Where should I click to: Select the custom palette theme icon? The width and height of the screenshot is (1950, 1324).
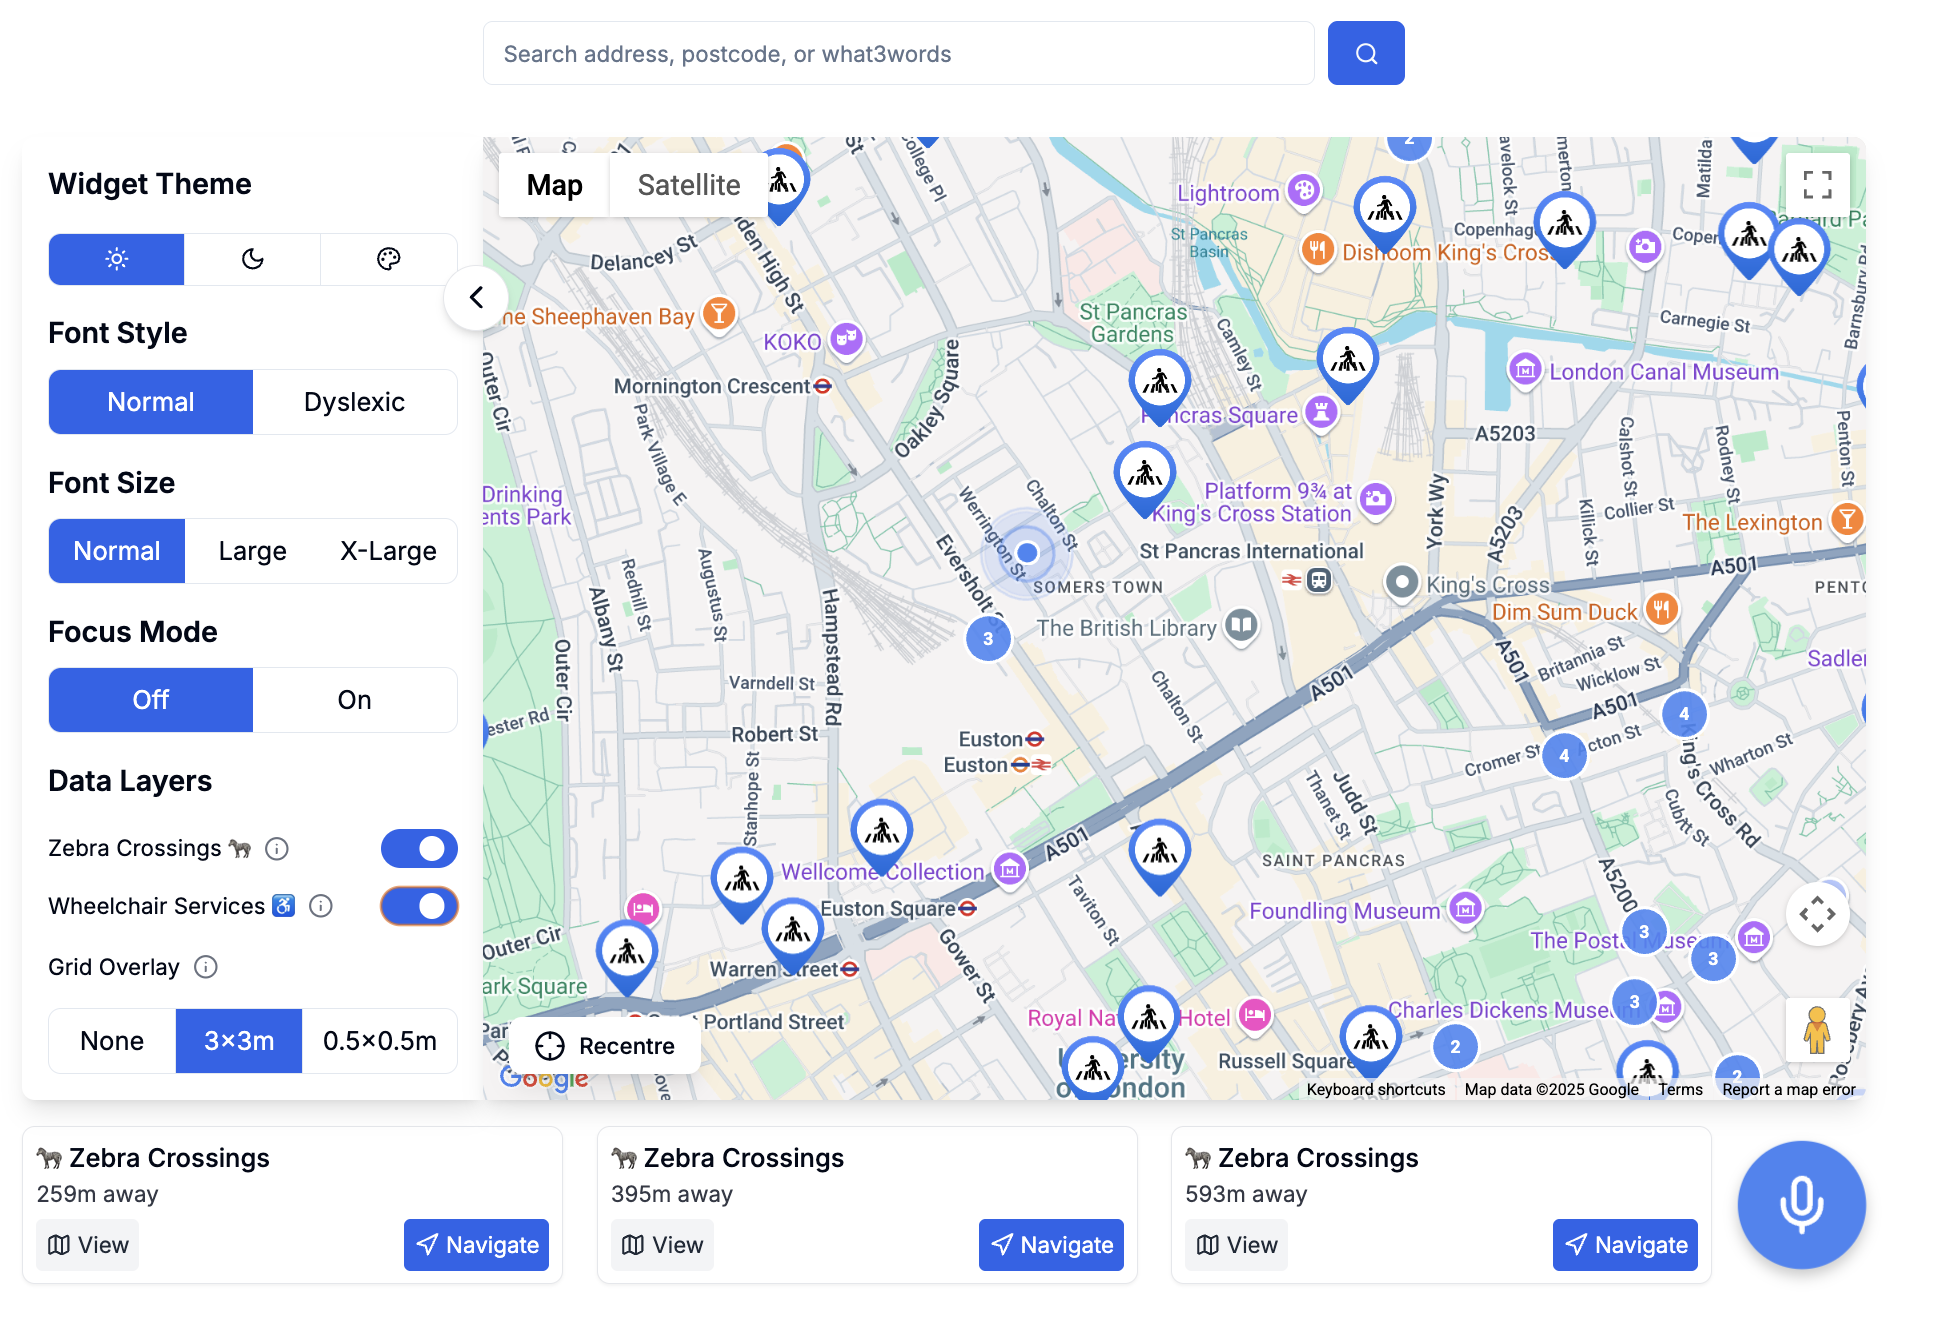tap(388, 259)
